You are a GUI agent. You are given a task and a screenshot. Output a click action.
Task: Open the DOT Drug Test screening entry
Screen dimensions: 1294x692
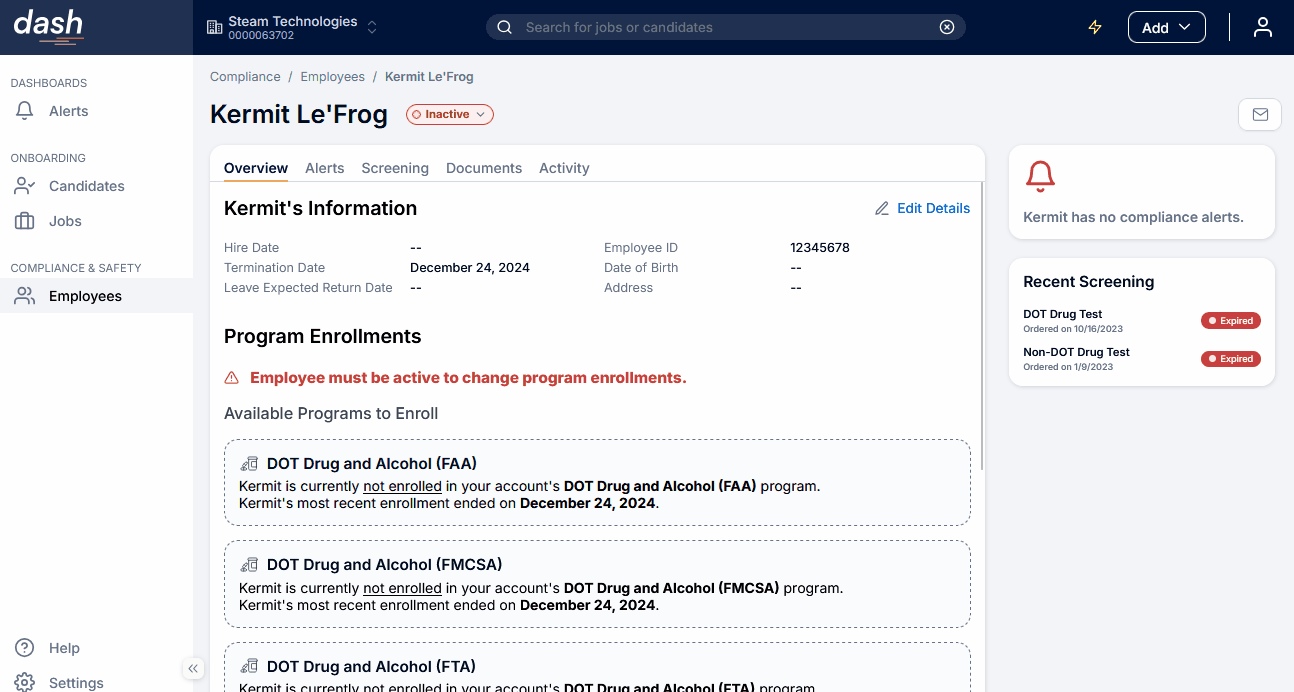pos(1063,314)
